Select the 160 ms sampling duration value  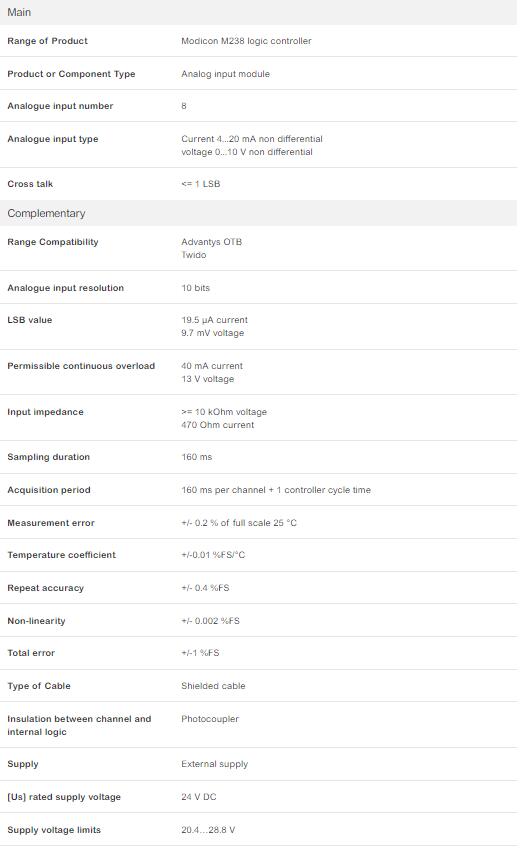point(197,457)
